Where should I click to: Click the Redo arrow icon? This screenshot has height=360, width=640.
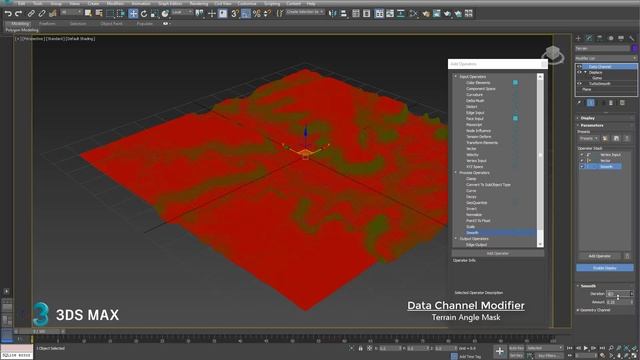point(18,13)
